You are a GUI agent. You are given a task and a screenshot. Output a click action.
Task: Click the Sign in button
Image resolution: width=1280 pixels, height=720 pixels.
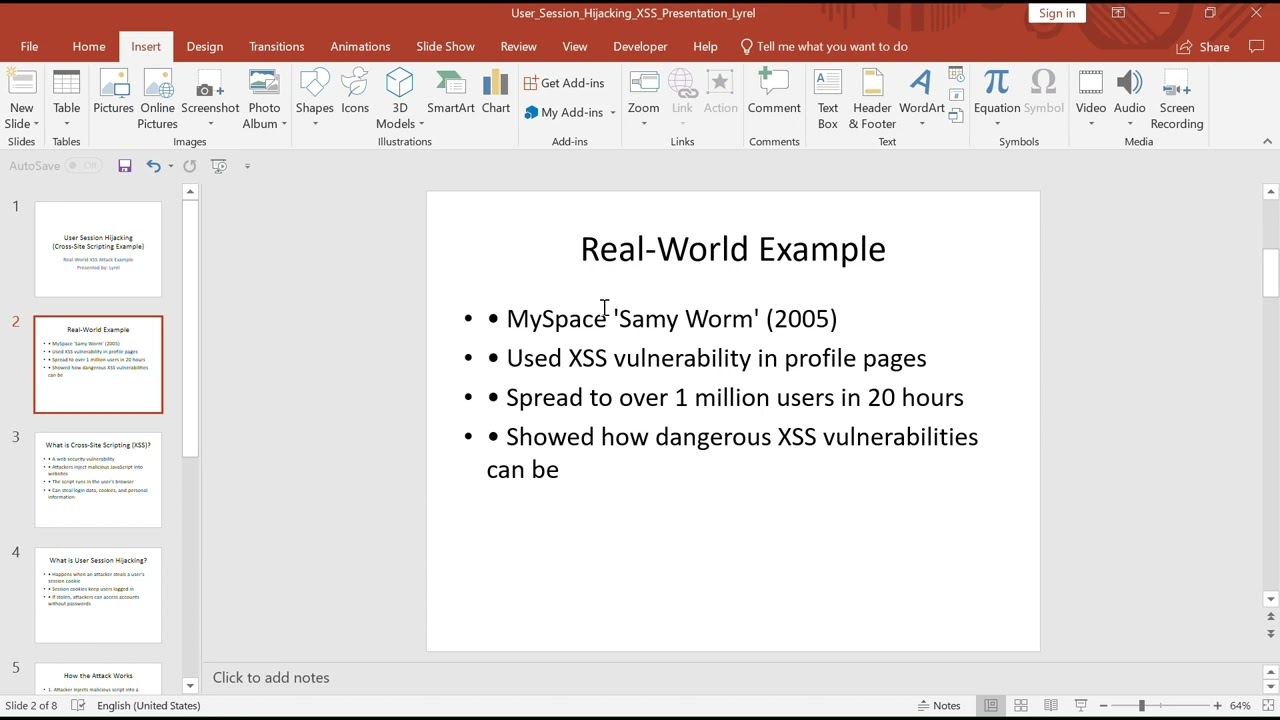coord(1057,13)
